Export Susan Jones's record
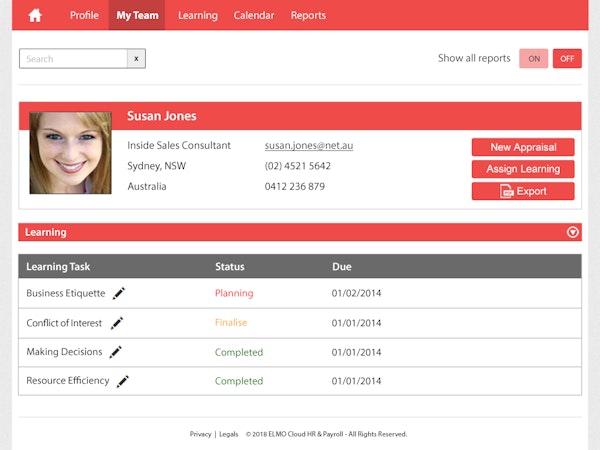600x450 pixels. (x=523, y=191)
